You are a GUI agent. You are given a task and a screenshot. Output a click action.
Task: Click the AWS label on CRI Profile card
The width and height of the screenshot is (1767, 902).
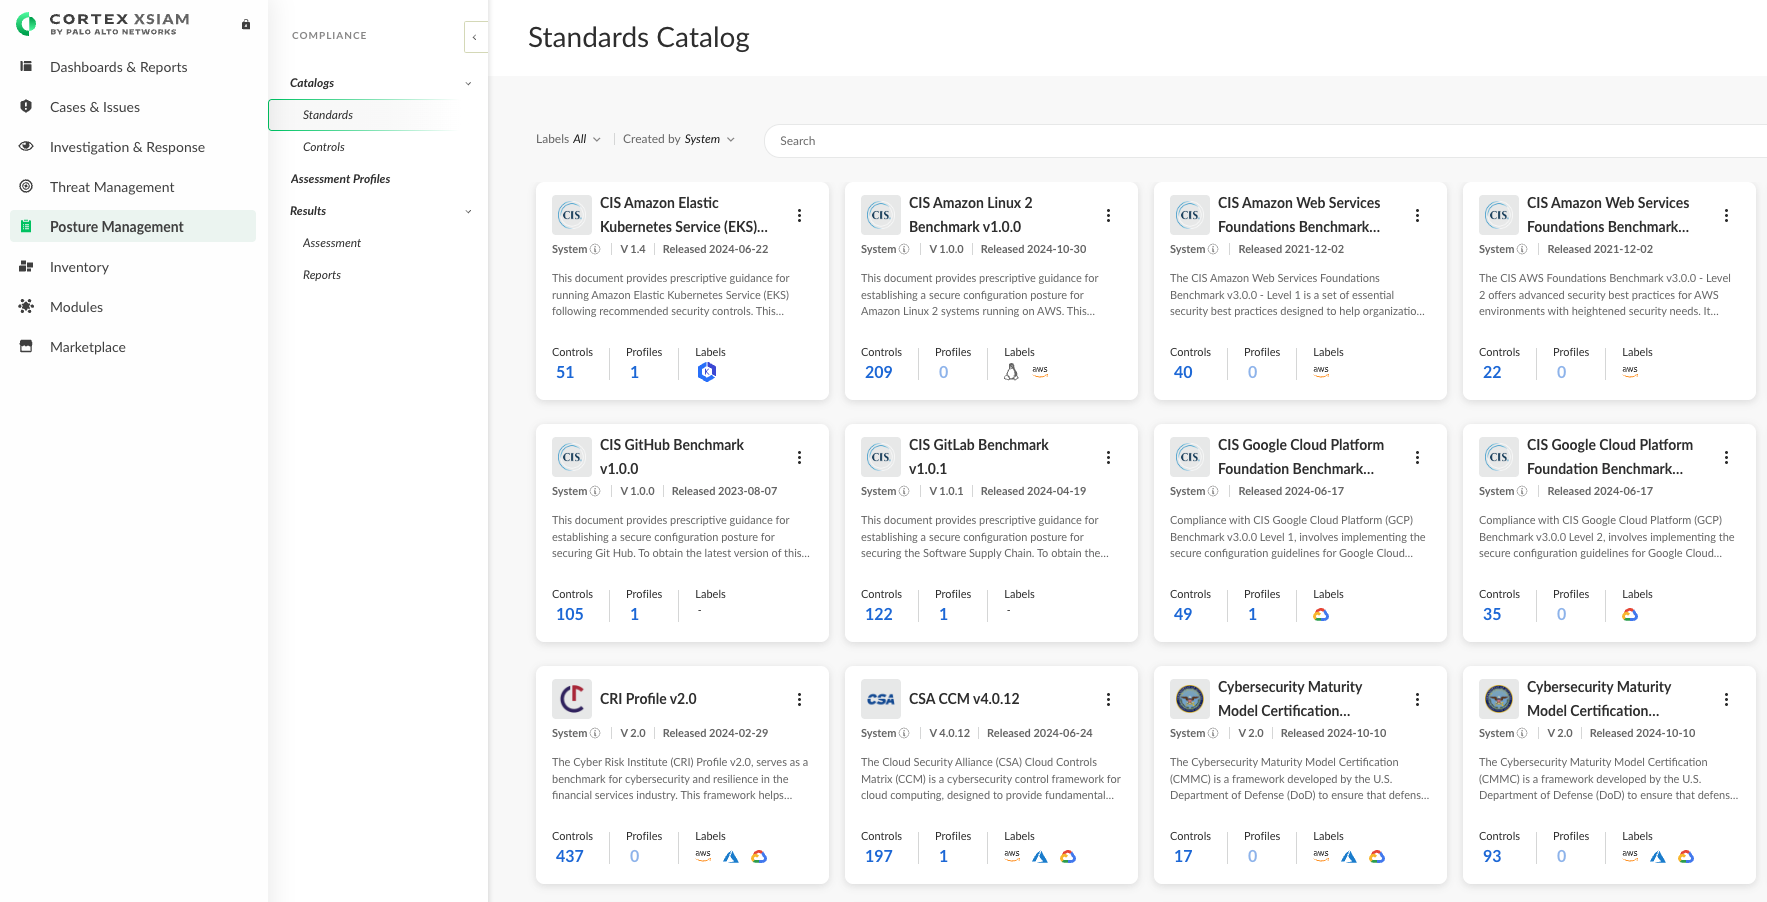click(x=703, y=856)
